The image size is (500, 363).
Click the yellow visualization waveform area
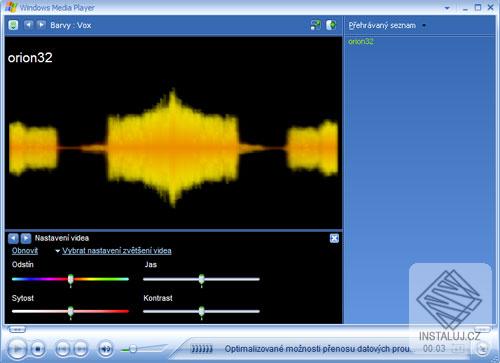click(x=173, y=148)
